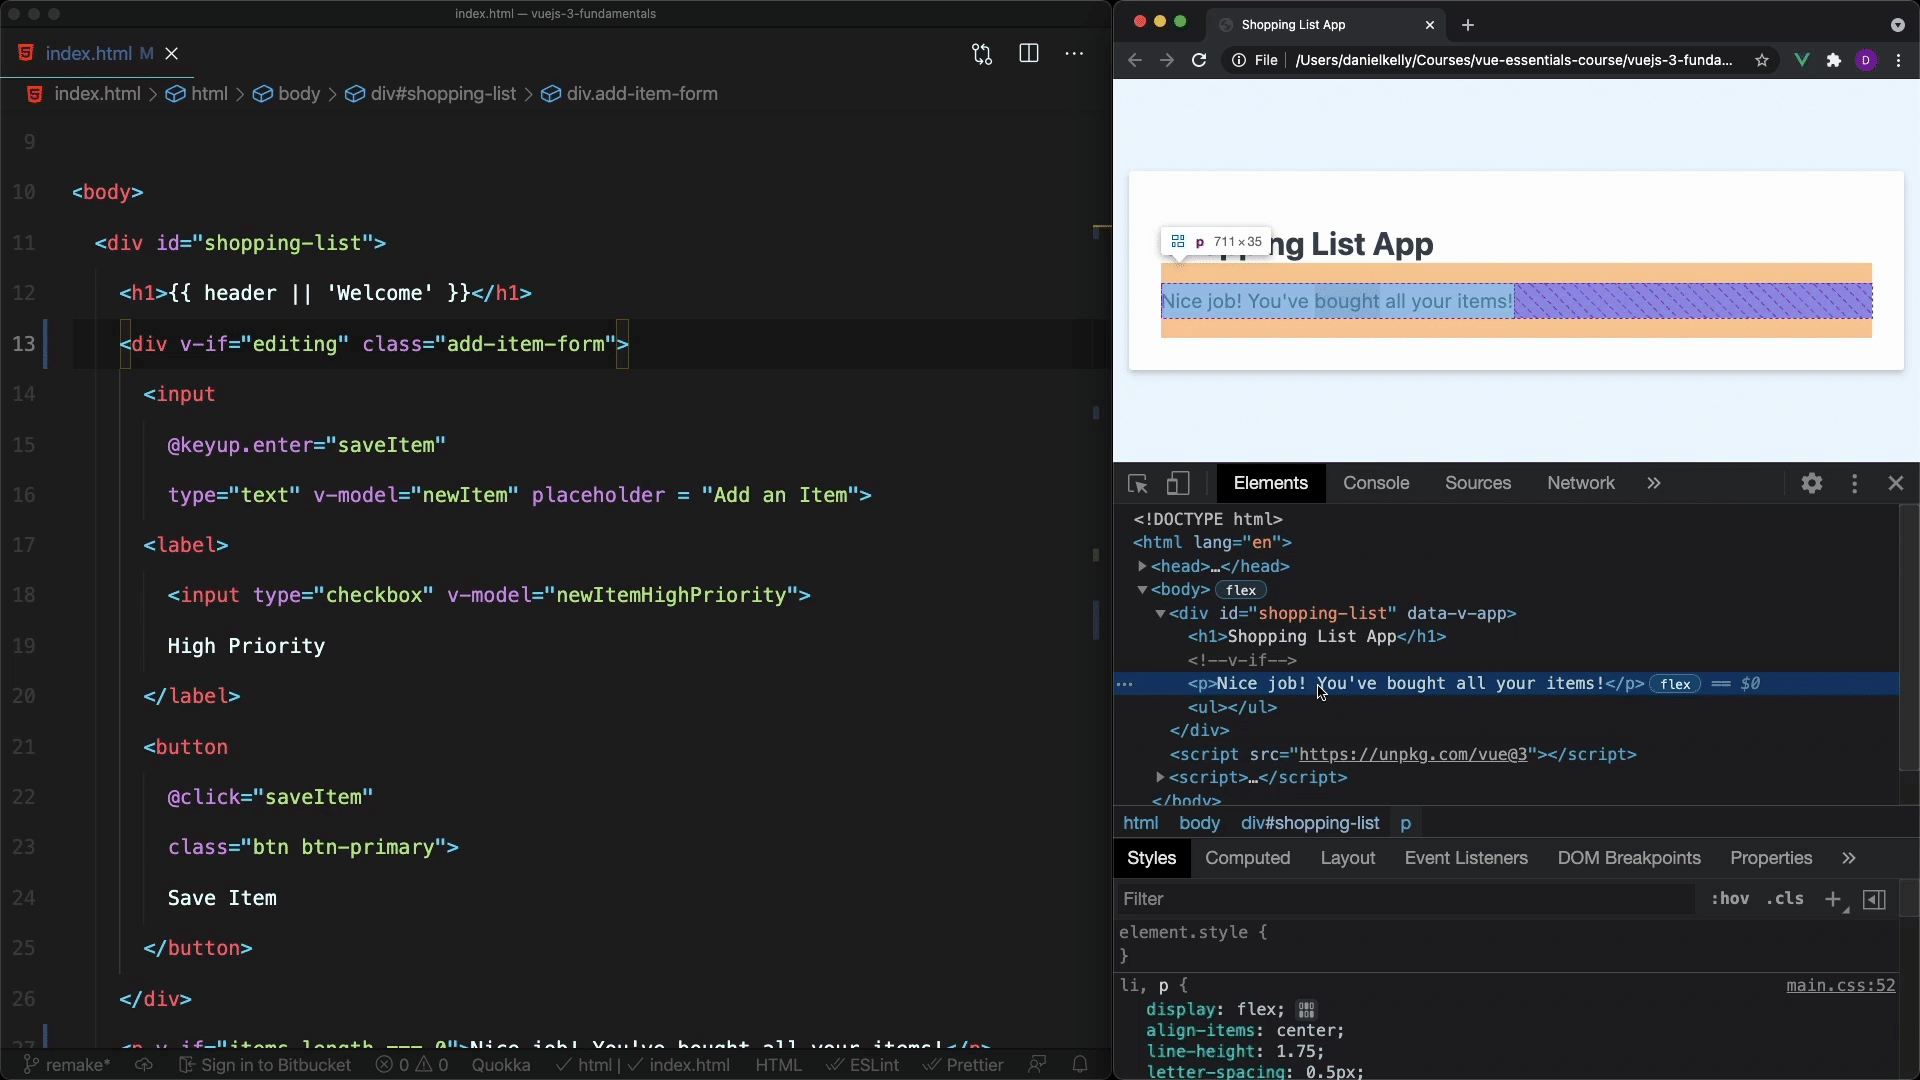The width and height of the screenshot is (1920, 1080).
Task: Open the tab search dropdown arrow
Action: tap(1898, 25)
